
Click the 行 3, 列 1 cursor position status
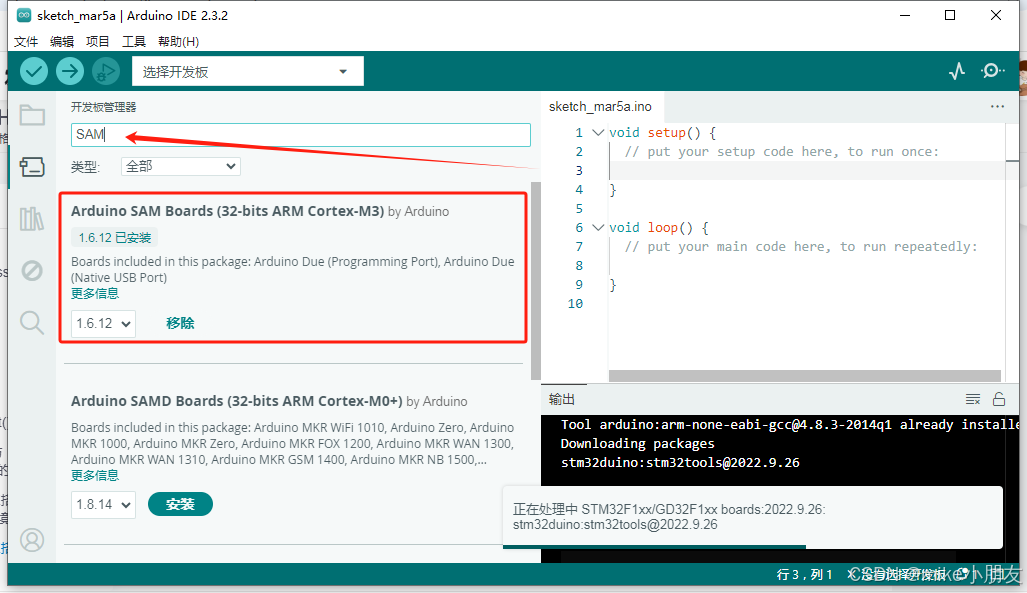[x=804, y=575]
